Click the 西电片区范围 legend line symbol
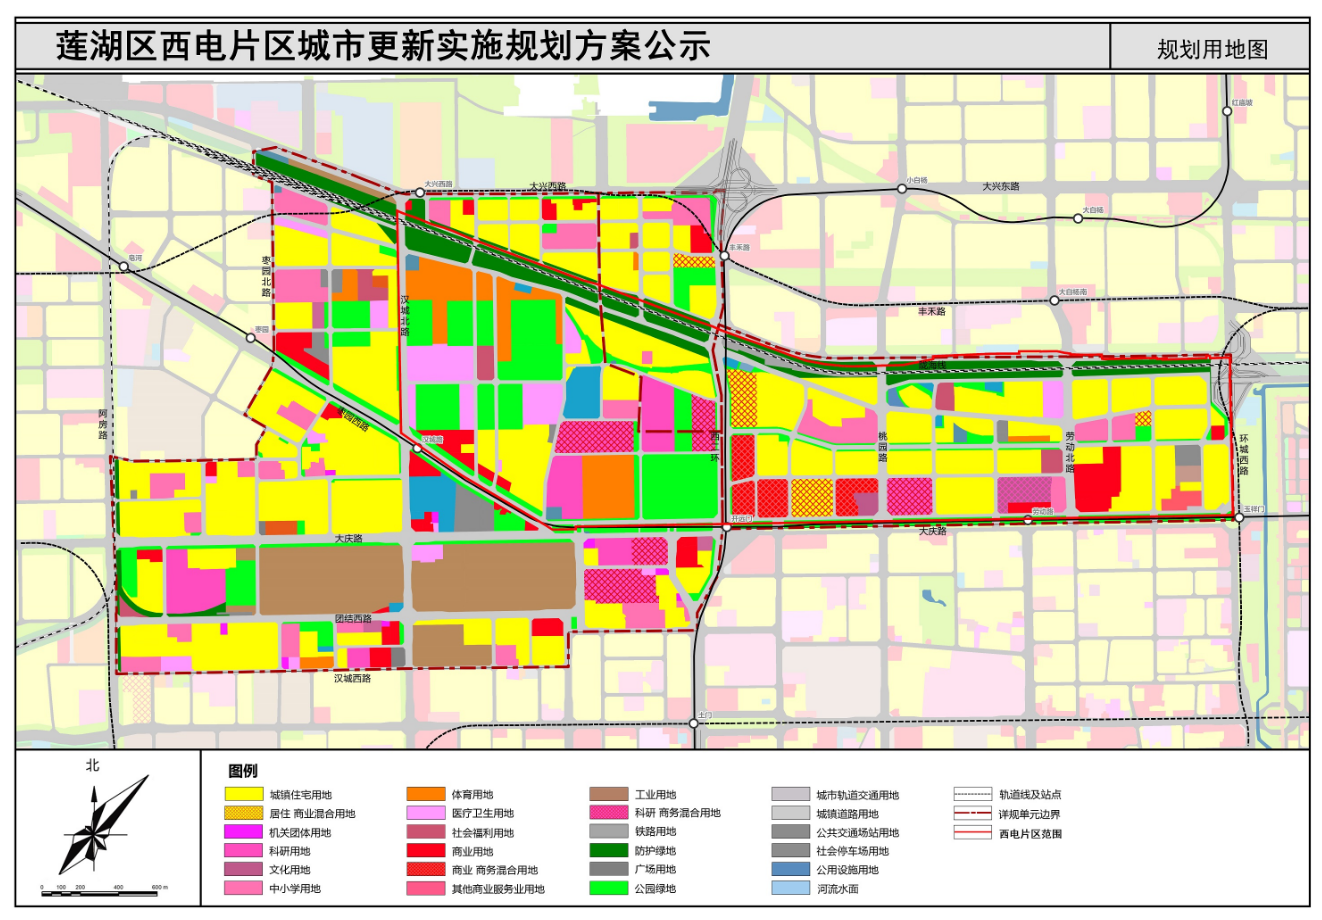 (x=972, y=832)
